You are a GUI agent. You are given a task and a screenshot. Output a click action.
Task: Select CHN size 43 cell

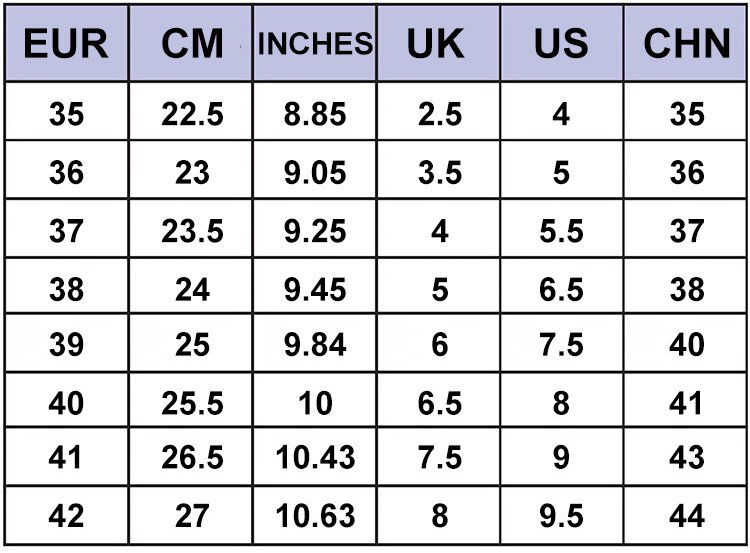point(687,458)
